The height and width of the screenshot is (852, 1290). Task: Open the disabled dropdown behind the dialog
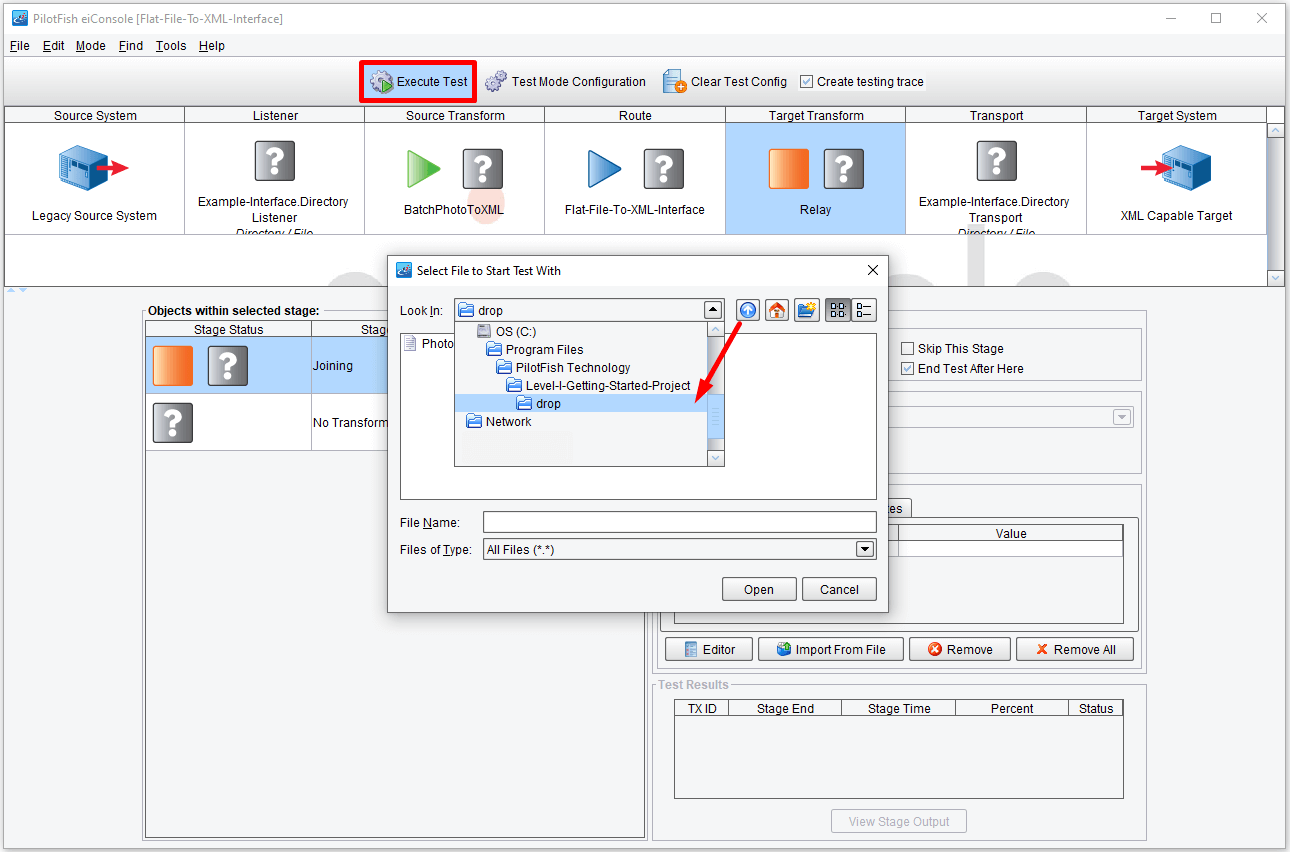1122,417
